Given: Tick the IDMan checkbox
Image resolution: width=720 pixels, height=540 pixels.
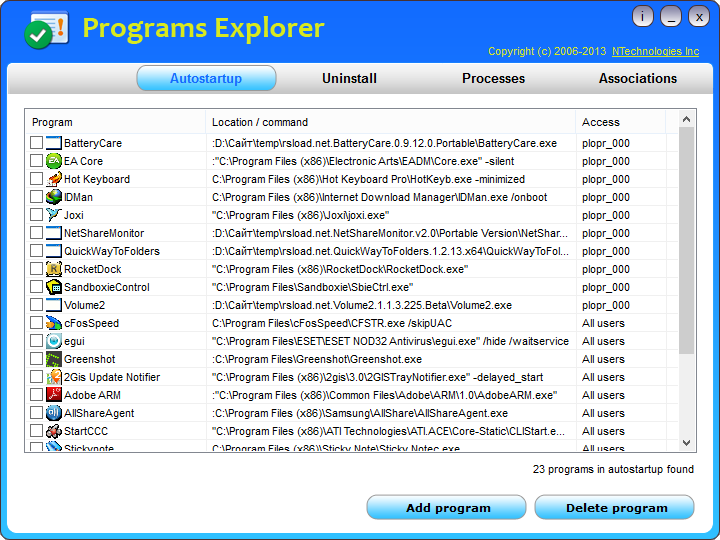Looking at the screenshot, I should [36, 197].
